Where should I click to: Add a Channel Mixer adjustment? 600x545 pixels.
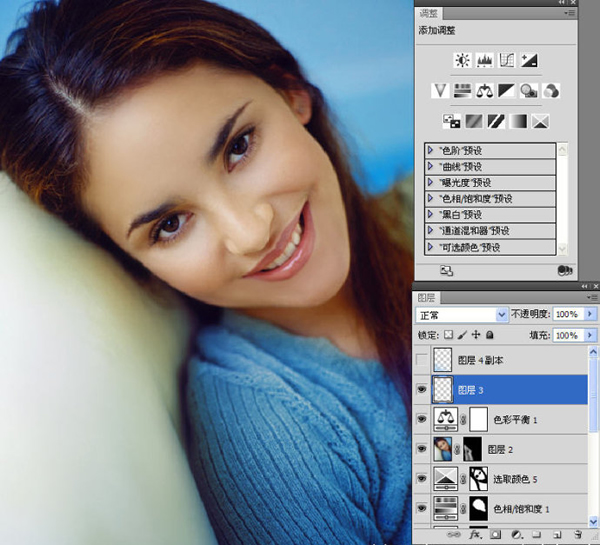[551, 91]
